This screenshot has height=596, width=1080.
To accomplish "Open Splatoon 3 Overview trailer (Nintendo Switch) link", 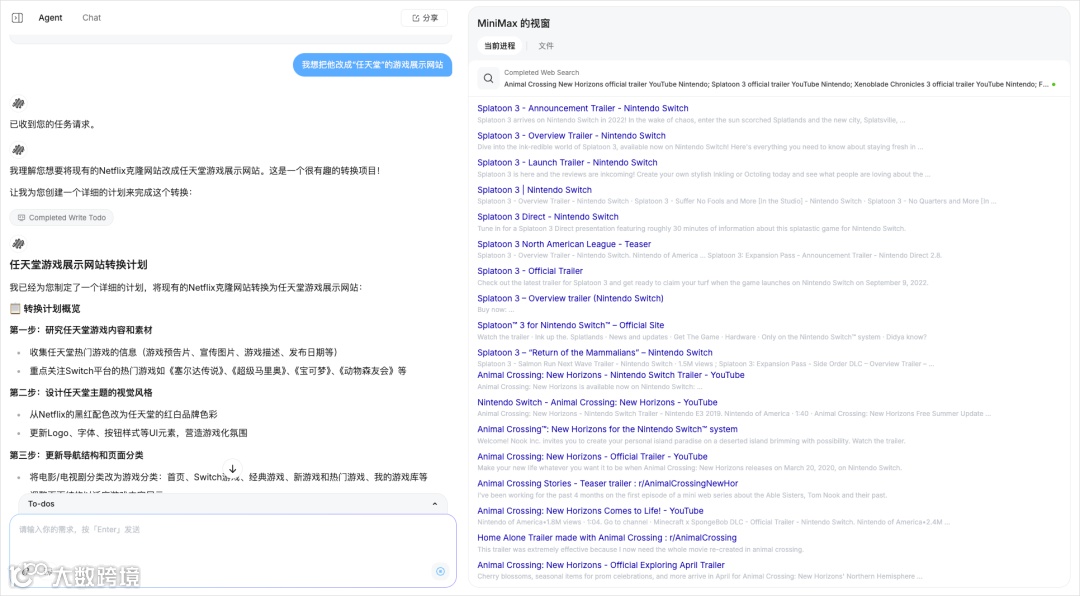I will (570, 298).
